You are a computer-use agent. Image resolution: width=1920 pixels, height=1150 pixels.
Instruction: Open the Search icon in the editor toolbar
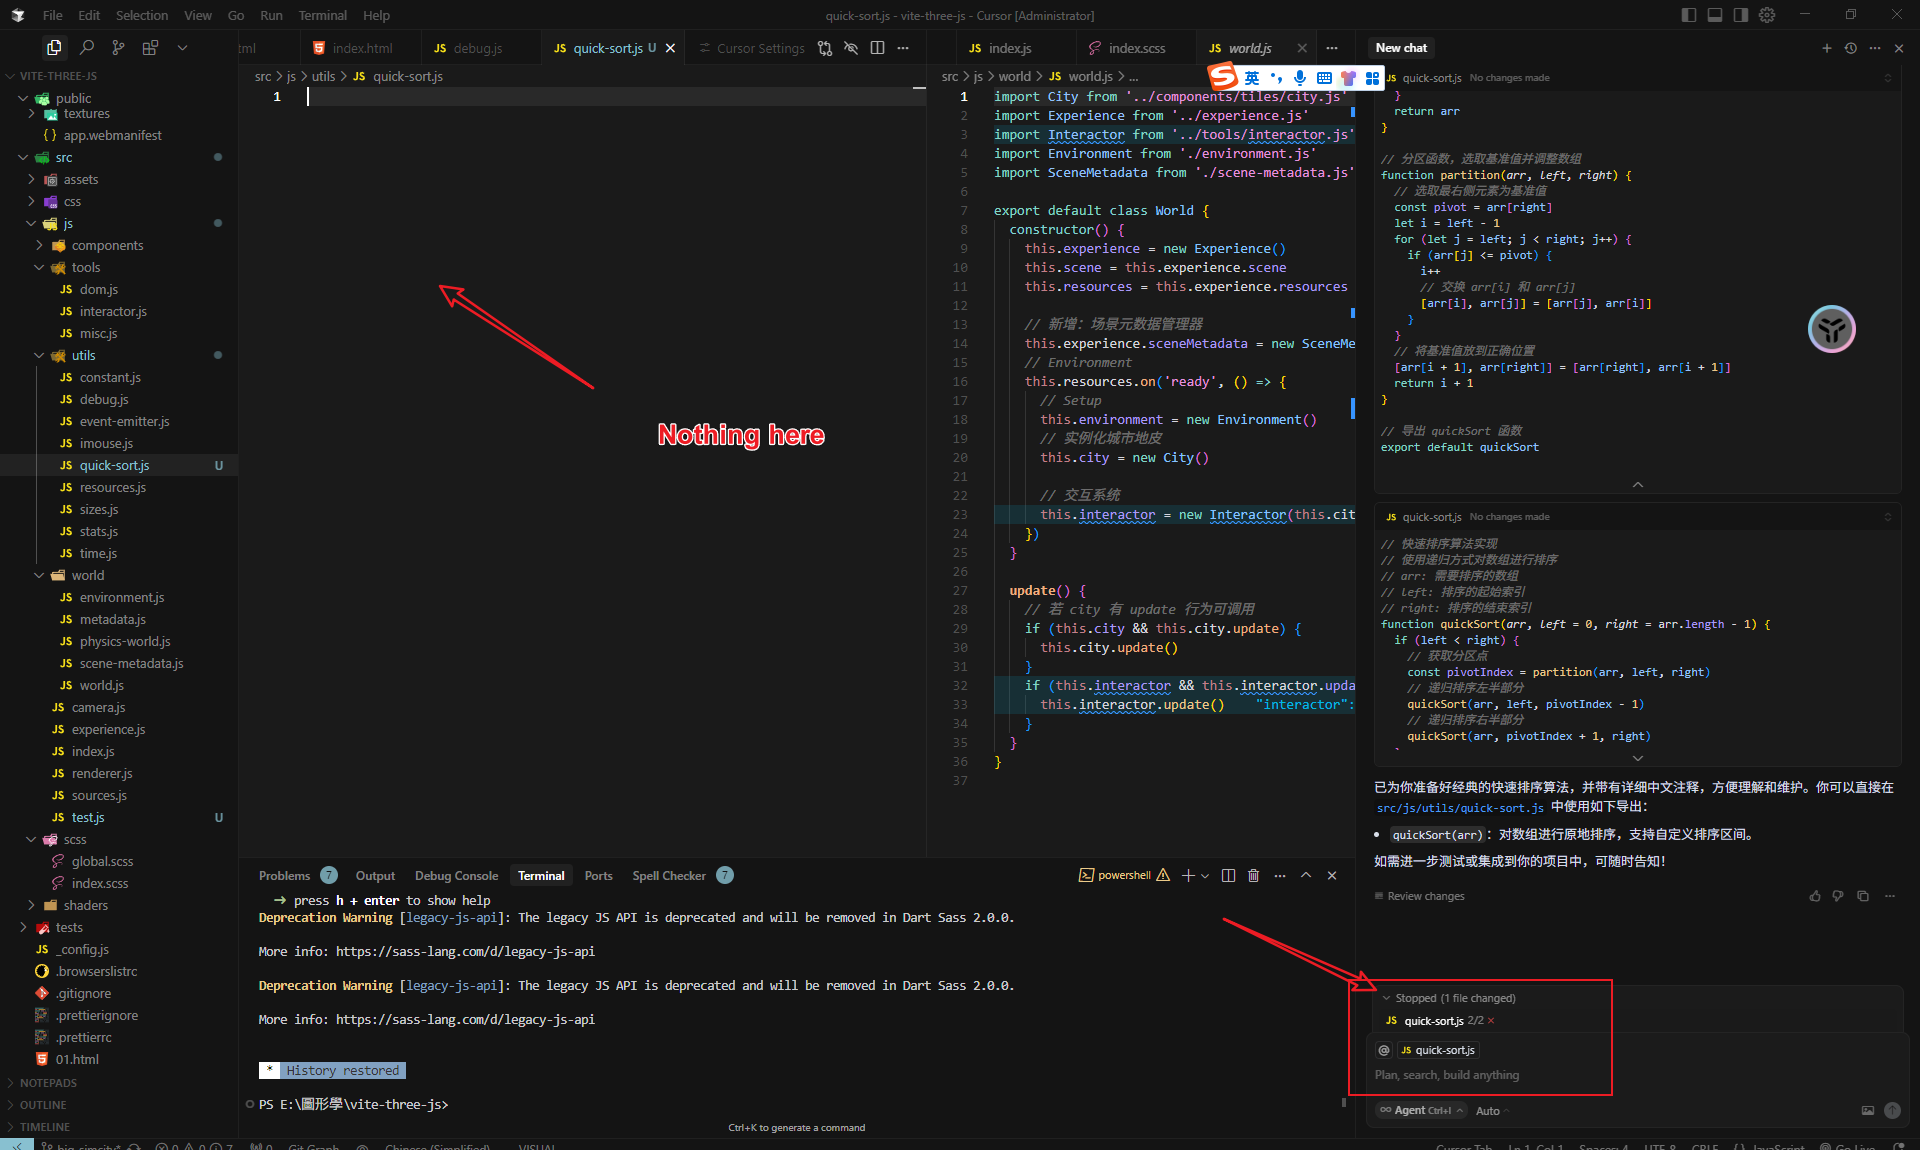pos(87,47)
